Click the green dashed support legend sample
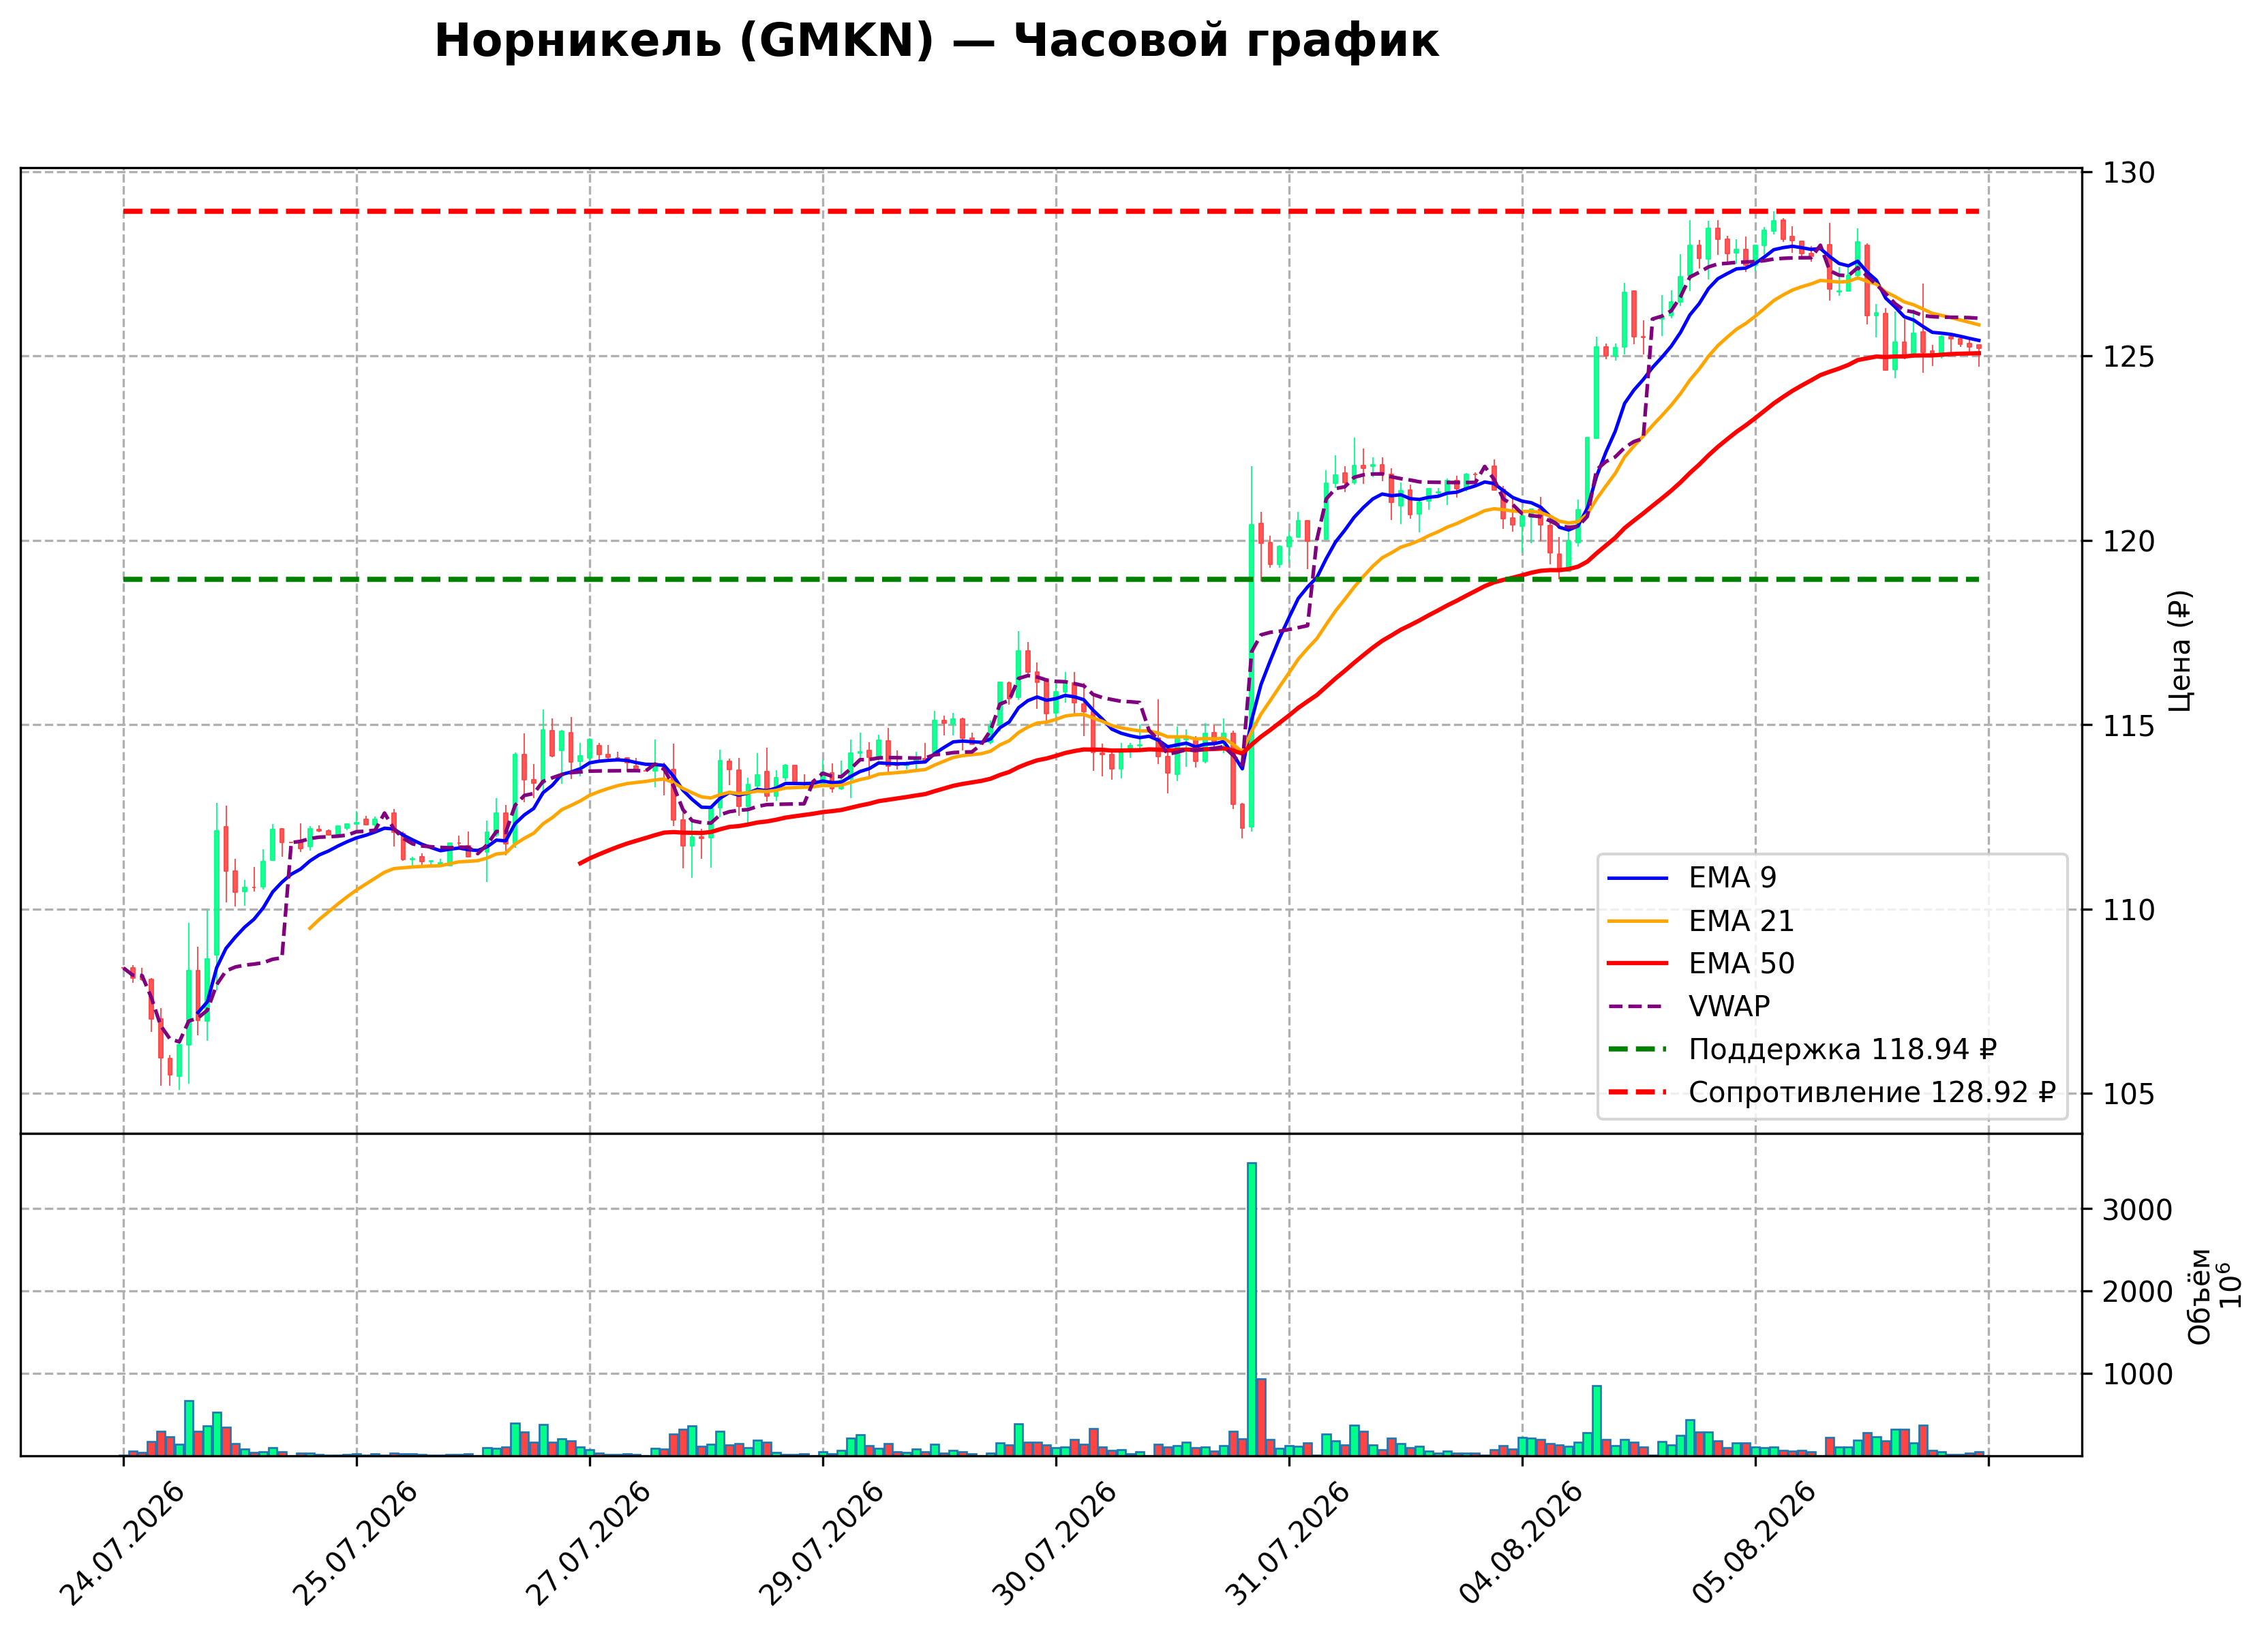This screenshot has width=2268, height=1631. pyautogui.click(x=1638, y=1050)
